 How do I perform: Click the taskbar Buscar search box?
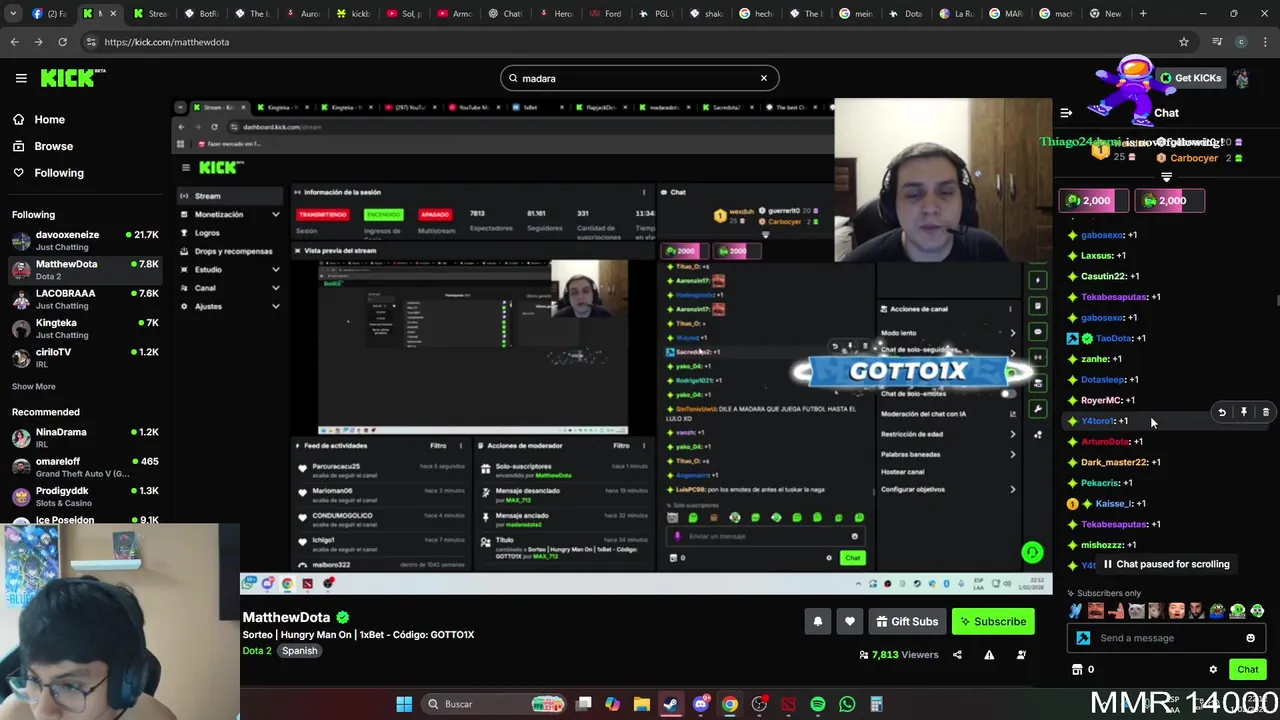click(493, 704)
